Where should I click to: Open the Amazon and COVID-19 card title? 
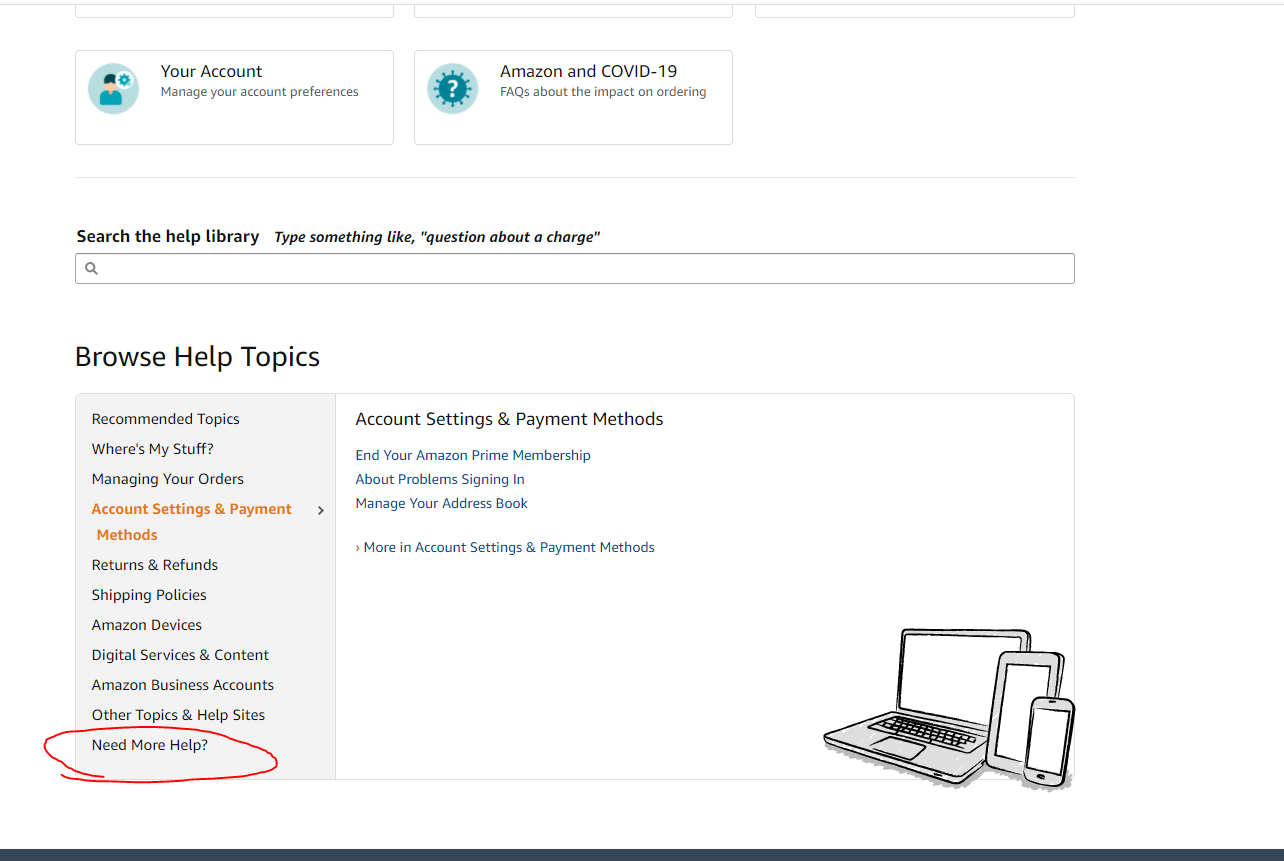tap(588, 72)
